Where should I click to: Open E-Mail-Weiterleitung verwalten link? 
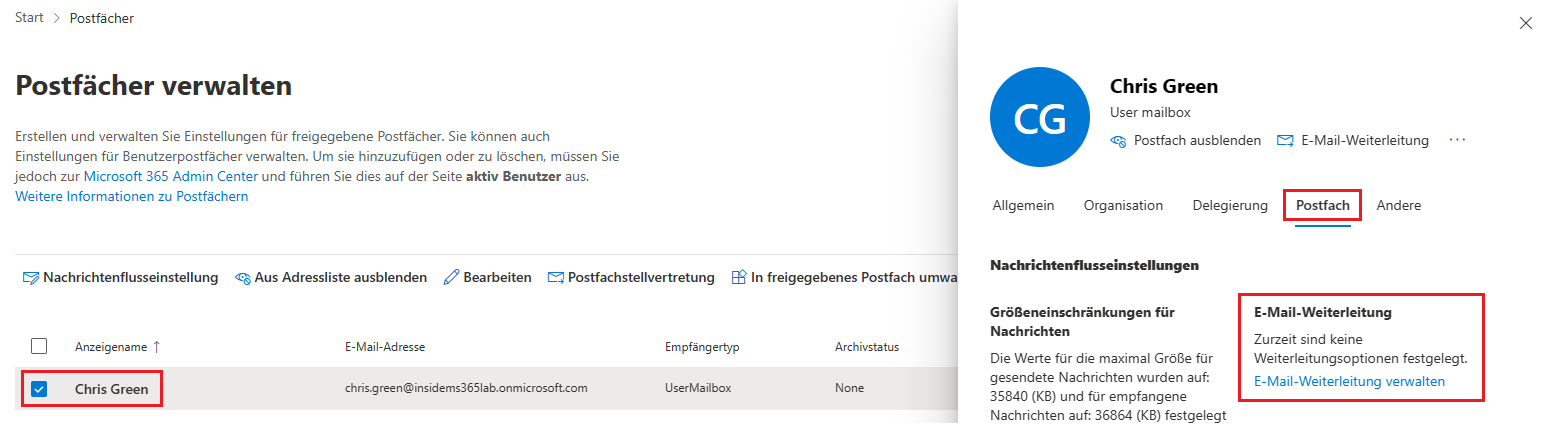pyautogui.click(x=1349, y=381)
